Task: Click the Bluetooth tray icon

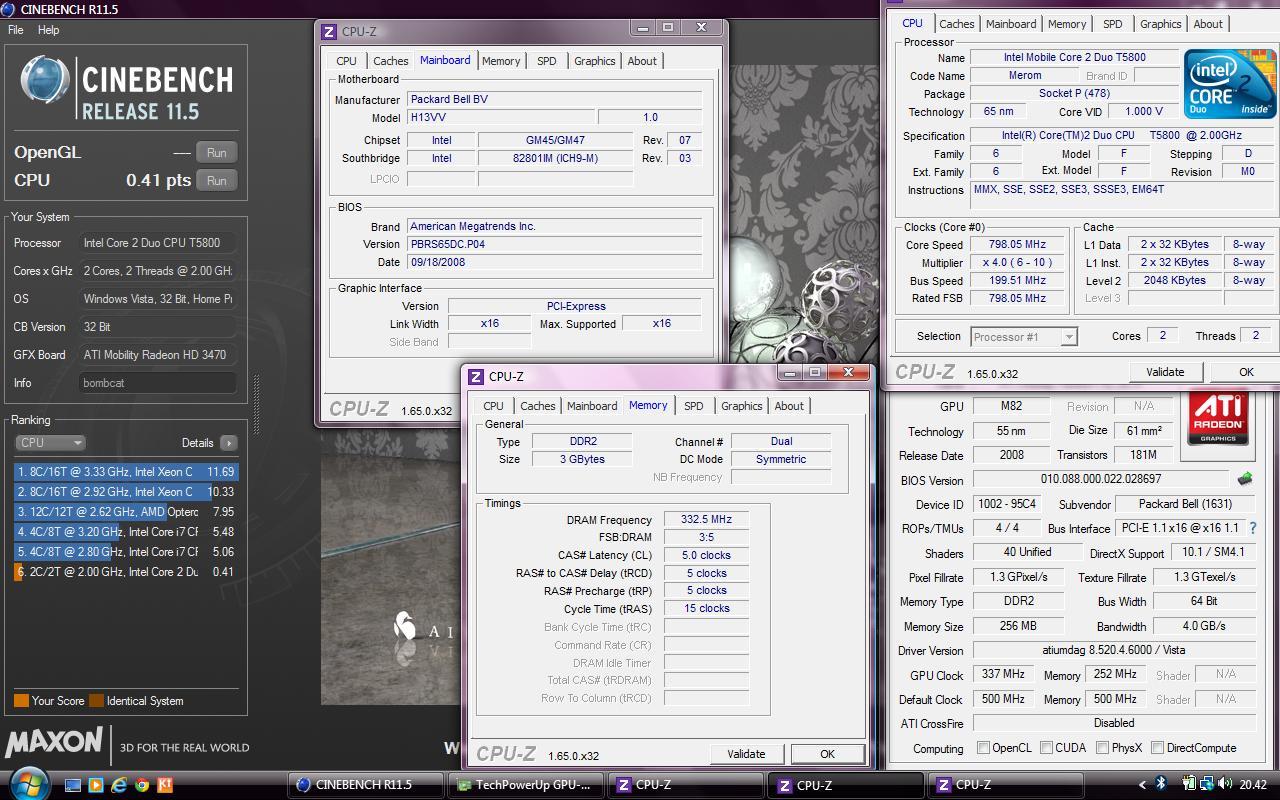Action: 1161,784
